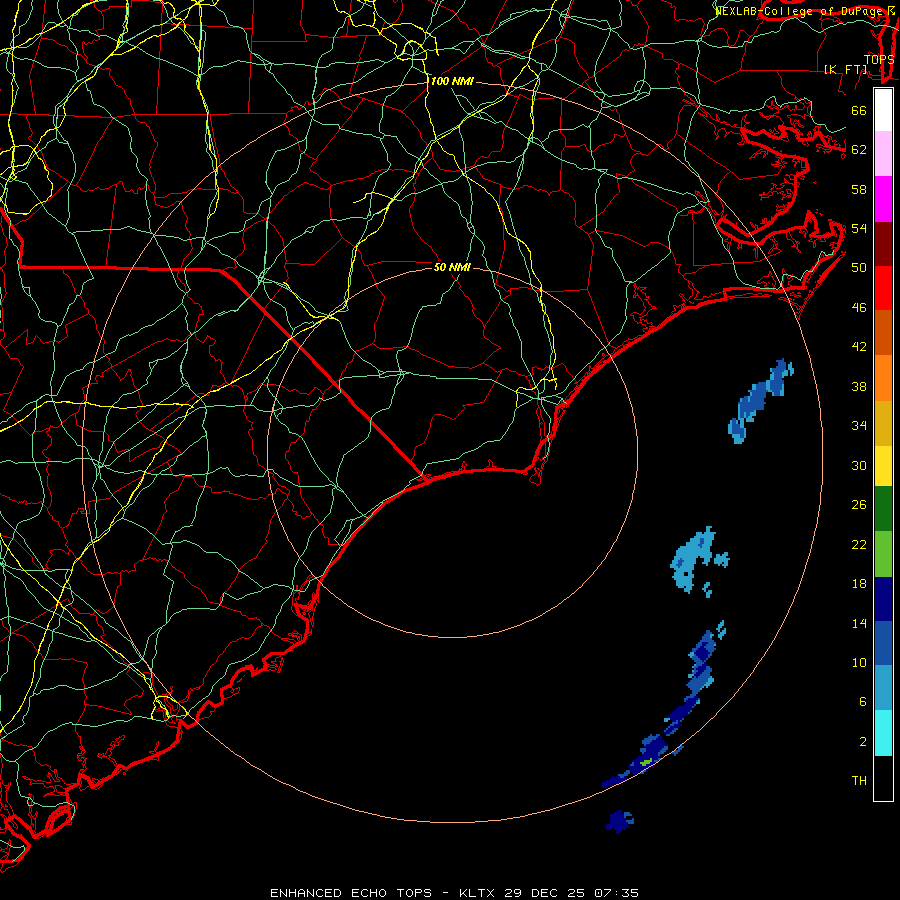Pick the cyan legend swatch

pyautogui.click(x=883, y=733)
